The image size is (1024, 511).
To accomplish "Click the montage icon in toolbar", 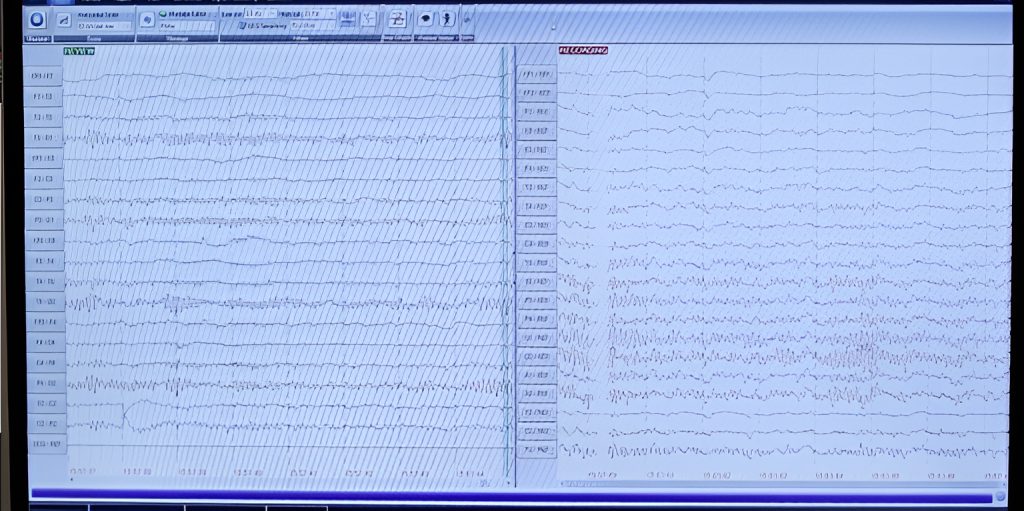I will (147, 19).
